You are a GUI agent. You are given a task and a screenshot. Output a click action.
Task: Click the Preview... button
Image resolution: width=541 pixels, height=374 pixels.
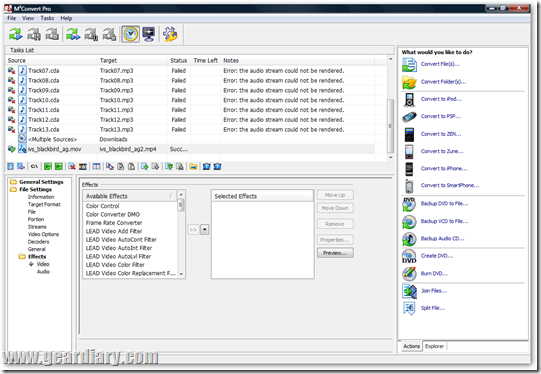pos(335,253)
